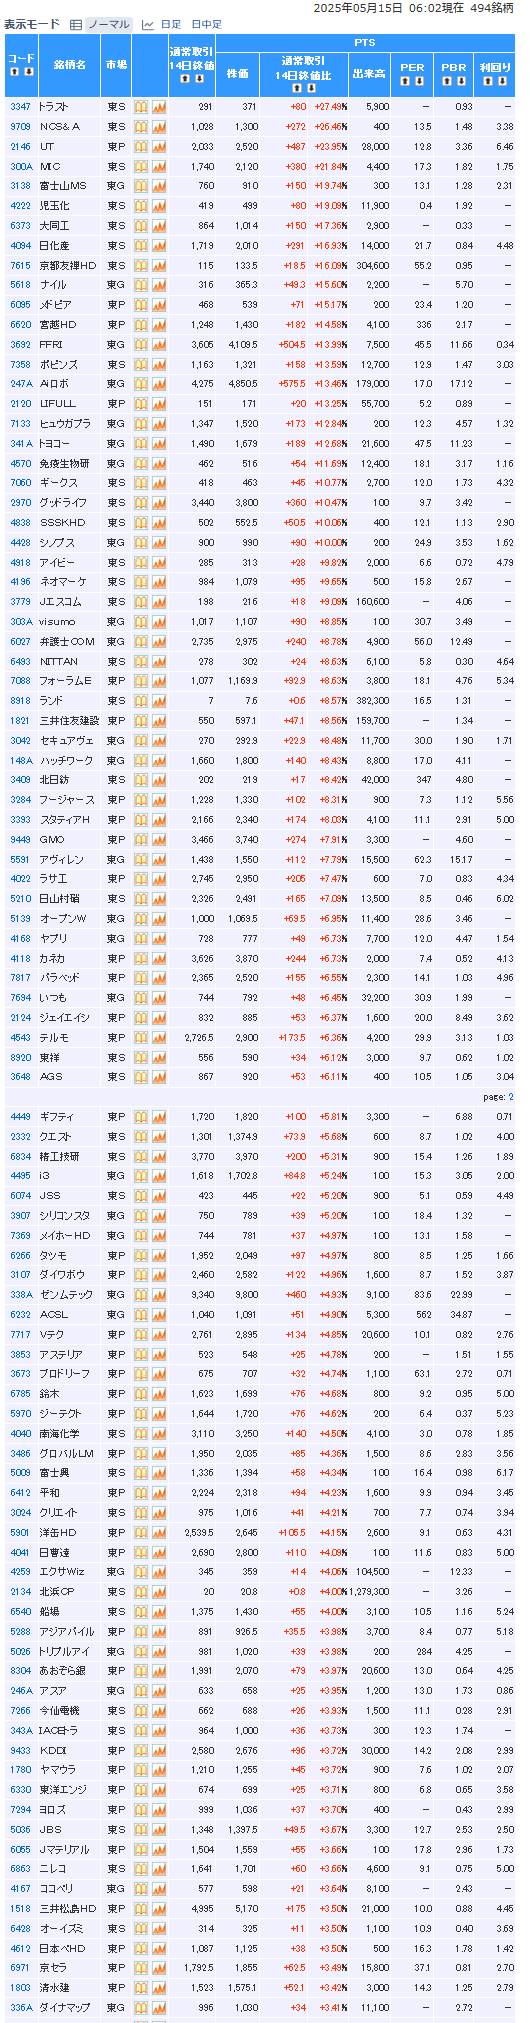Open the book icon for ギフティ row

click(x=141, y=1117)
